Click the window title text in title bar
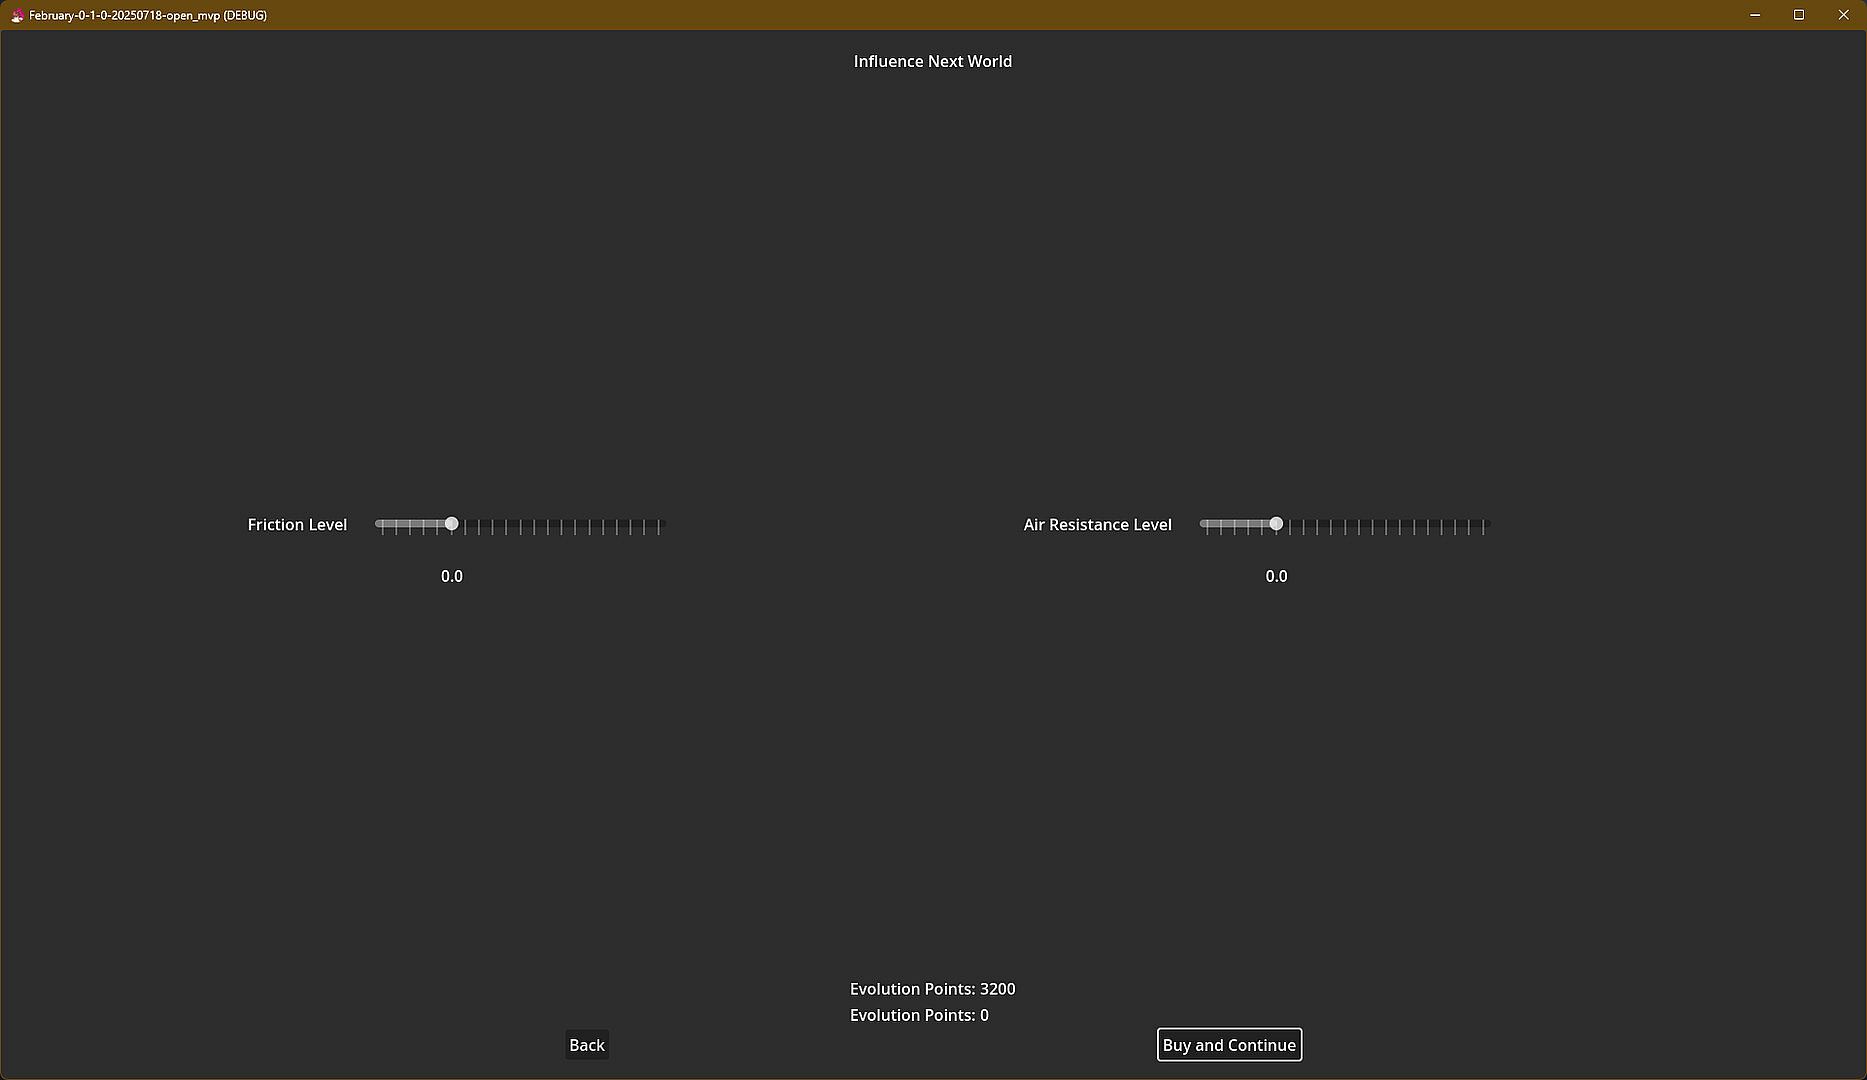This screenshot has height=1080, width=1867. (148, 15)
